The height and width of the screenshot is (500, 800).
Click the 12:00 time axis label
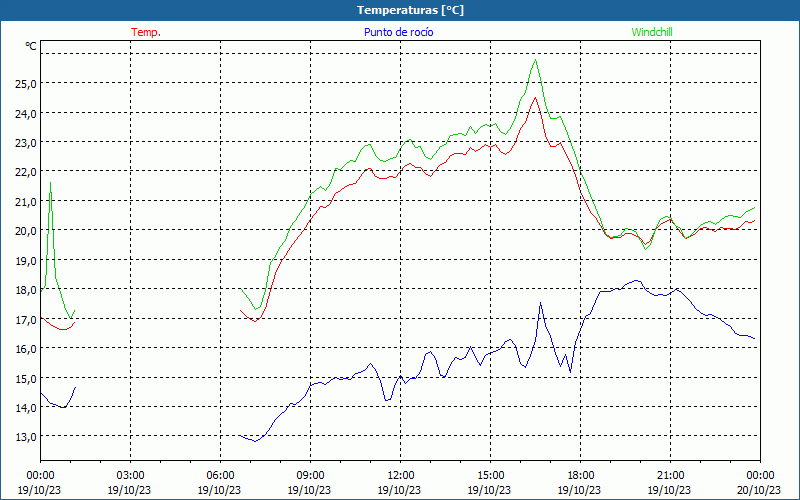point(401,476)
